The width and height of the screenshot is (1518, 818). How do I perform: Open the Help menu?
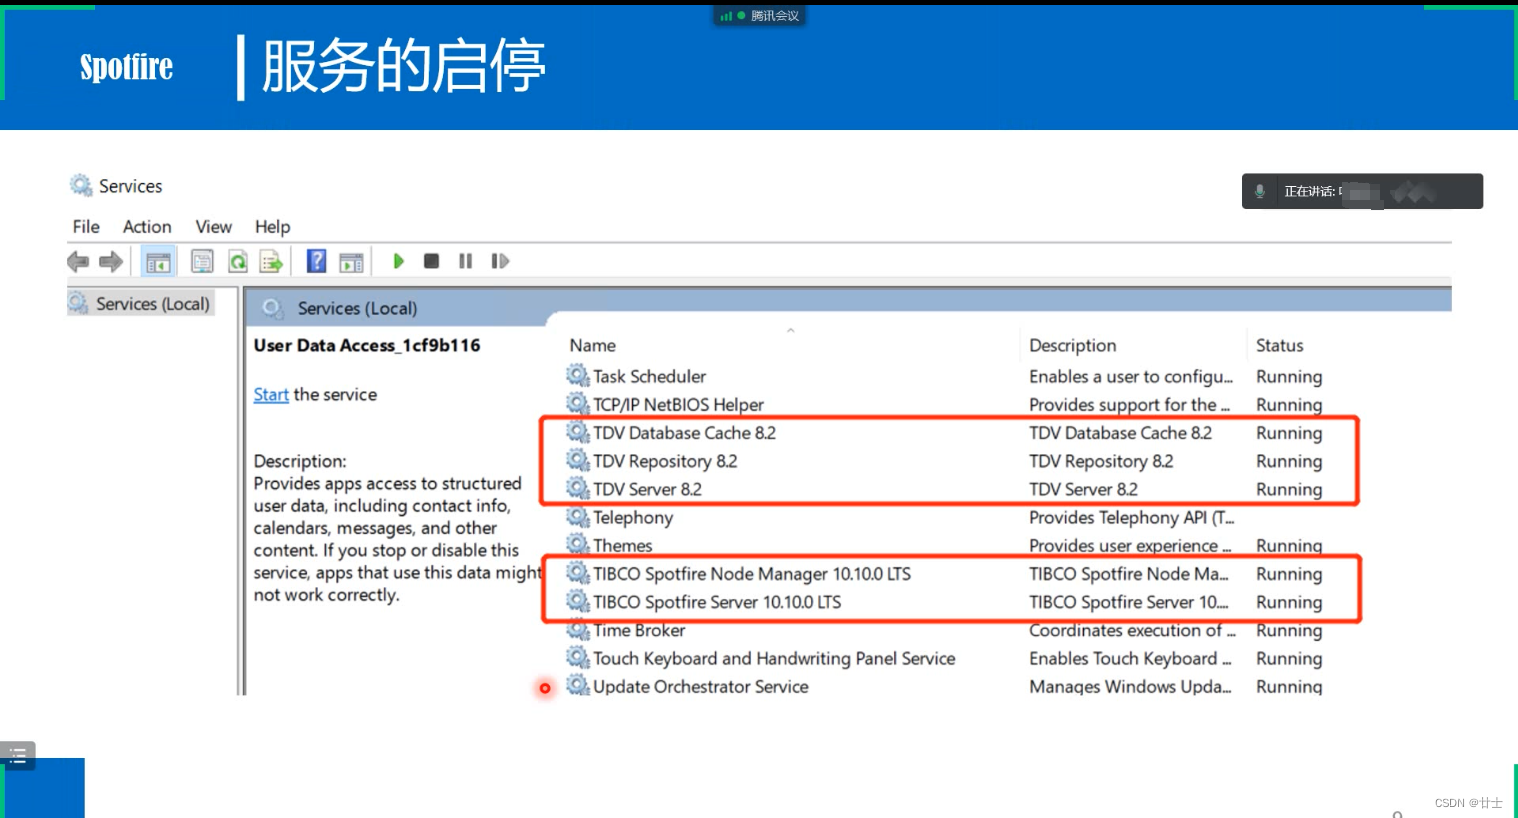272,227
